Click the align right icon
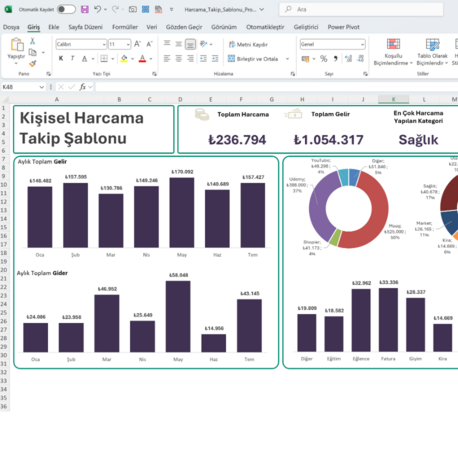The width and height of the screenshot is (458, 458). coord(190,59)
